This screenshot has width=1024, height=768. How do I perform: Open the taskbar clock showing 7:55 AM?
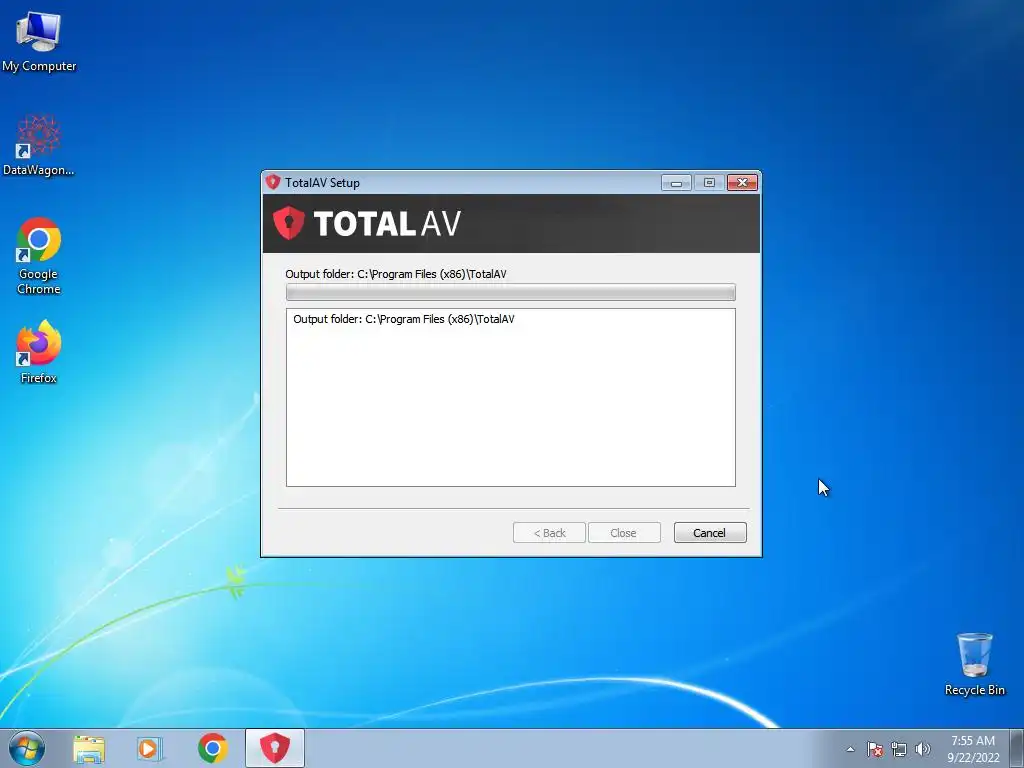973,749
